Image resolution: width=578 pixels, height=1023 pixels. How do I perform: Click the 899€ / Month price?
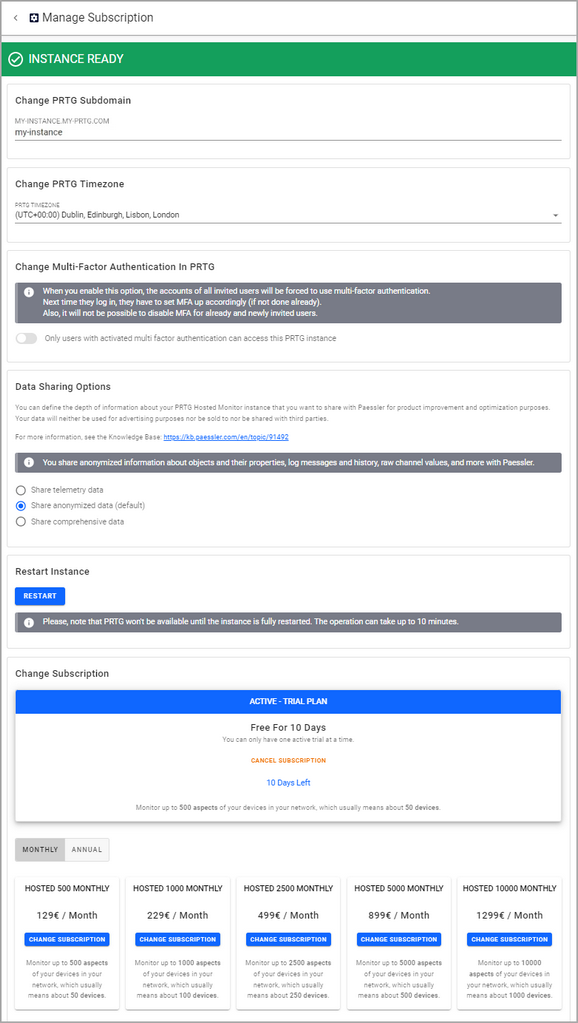tap(399, 915)
